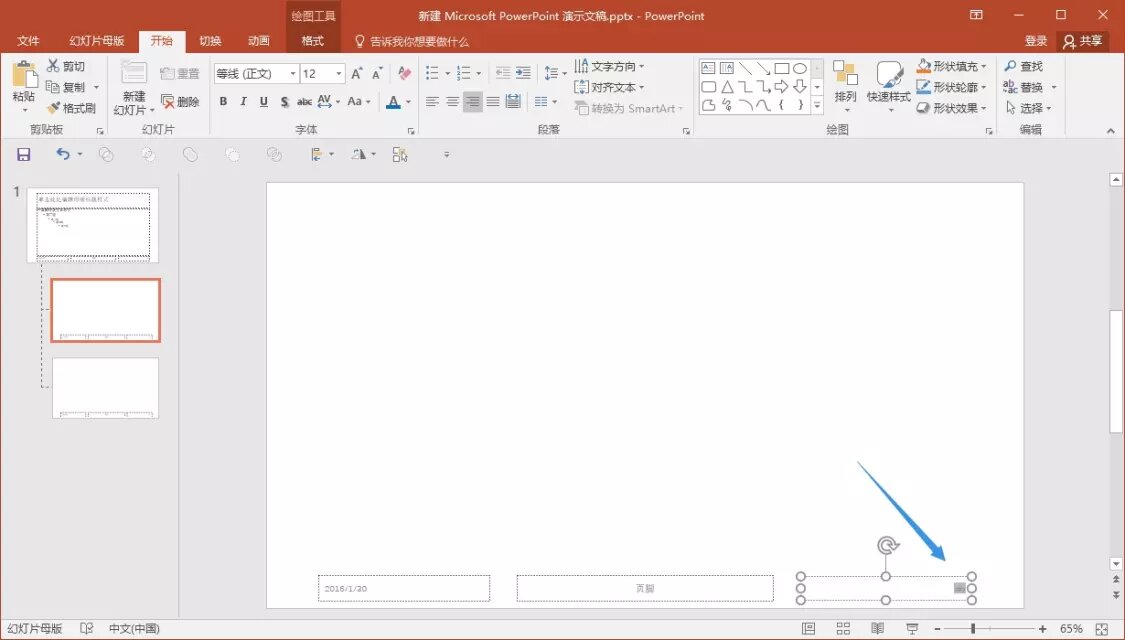Image resolution: width=1125 pixels, height=640 pixels.
Task: Select the slide master thumbnail
Action: point(93,225)
